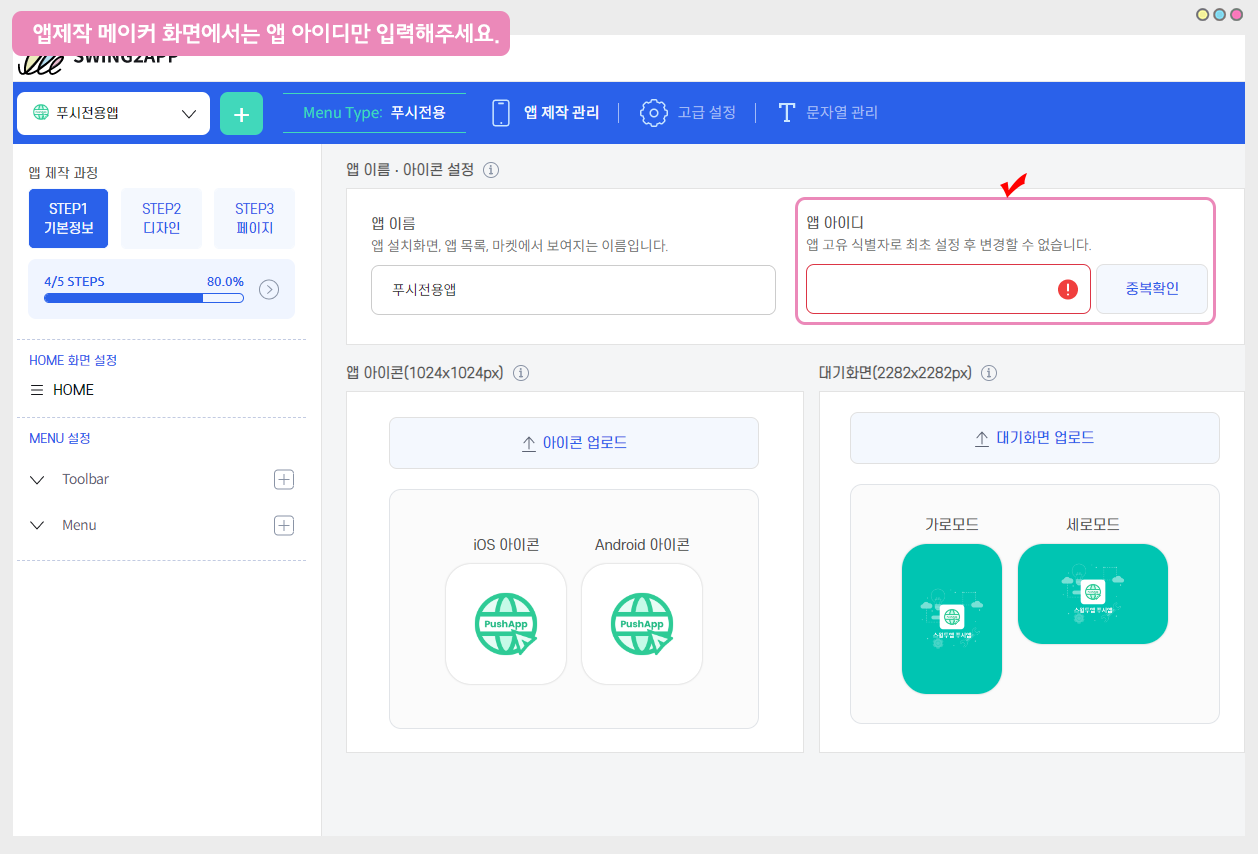The width and height of the screenshot is (1258, 854).
Task: Expand the Menu chevron in MENU 설정
Action: [x=38, y=526]
